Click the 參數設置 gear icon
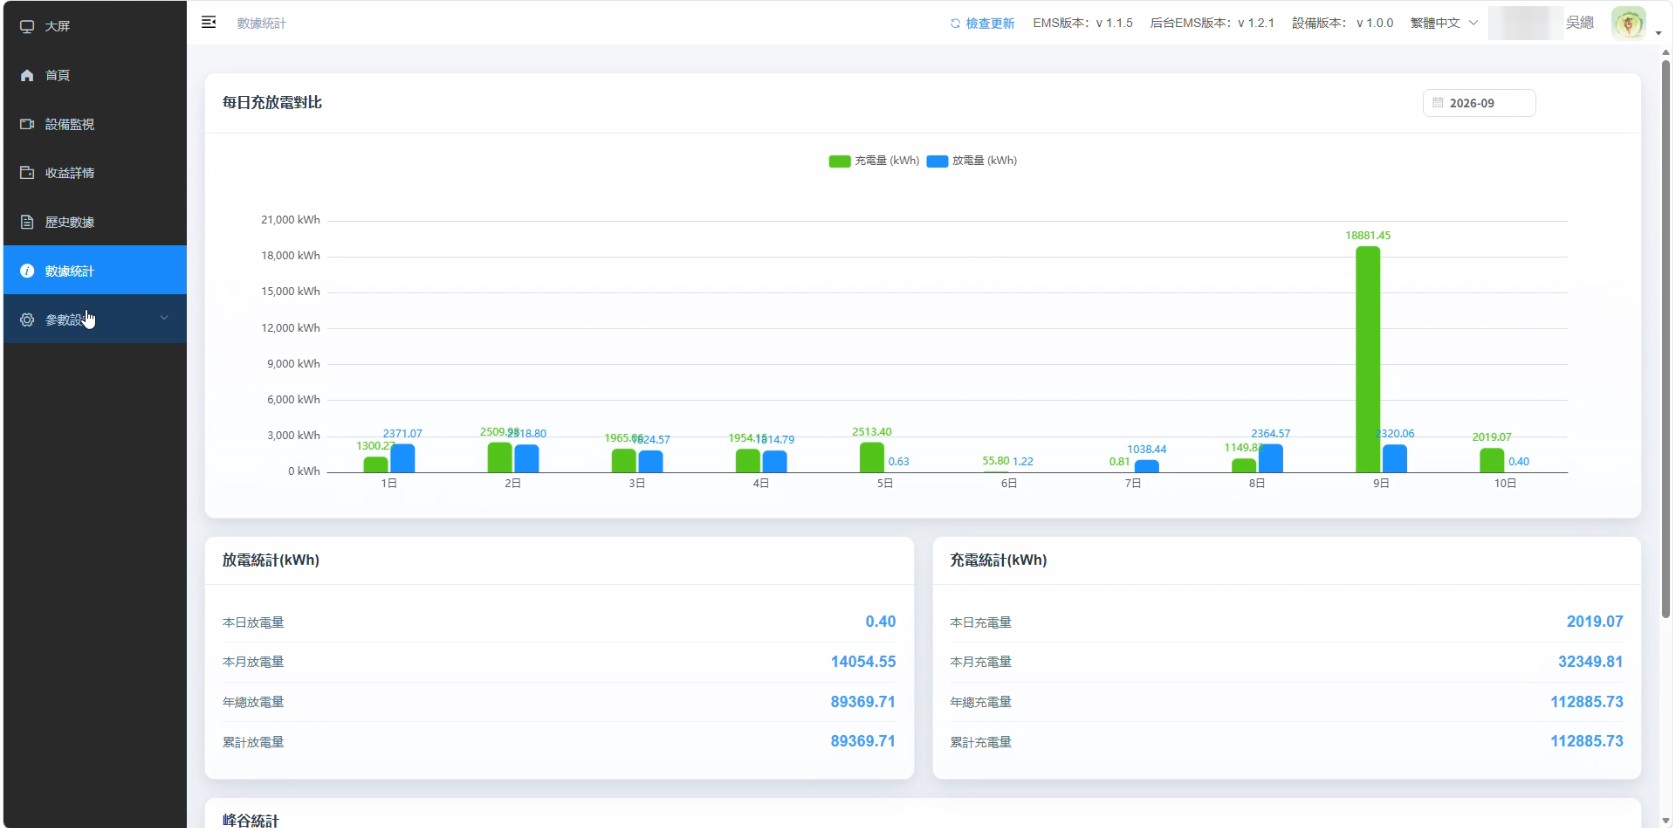This screenshot has width=1673, height=828. (x=27, y=320)
